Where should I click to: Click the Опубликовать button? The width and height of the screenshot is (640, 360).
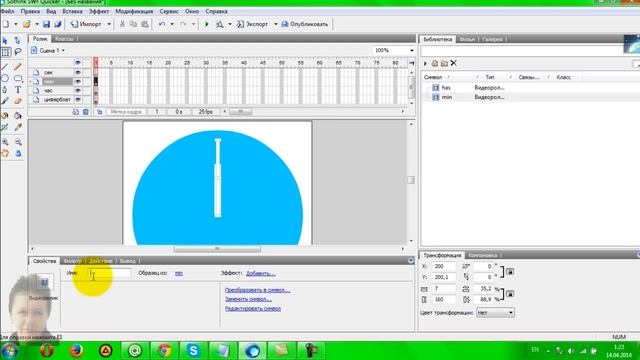(304, 24)
